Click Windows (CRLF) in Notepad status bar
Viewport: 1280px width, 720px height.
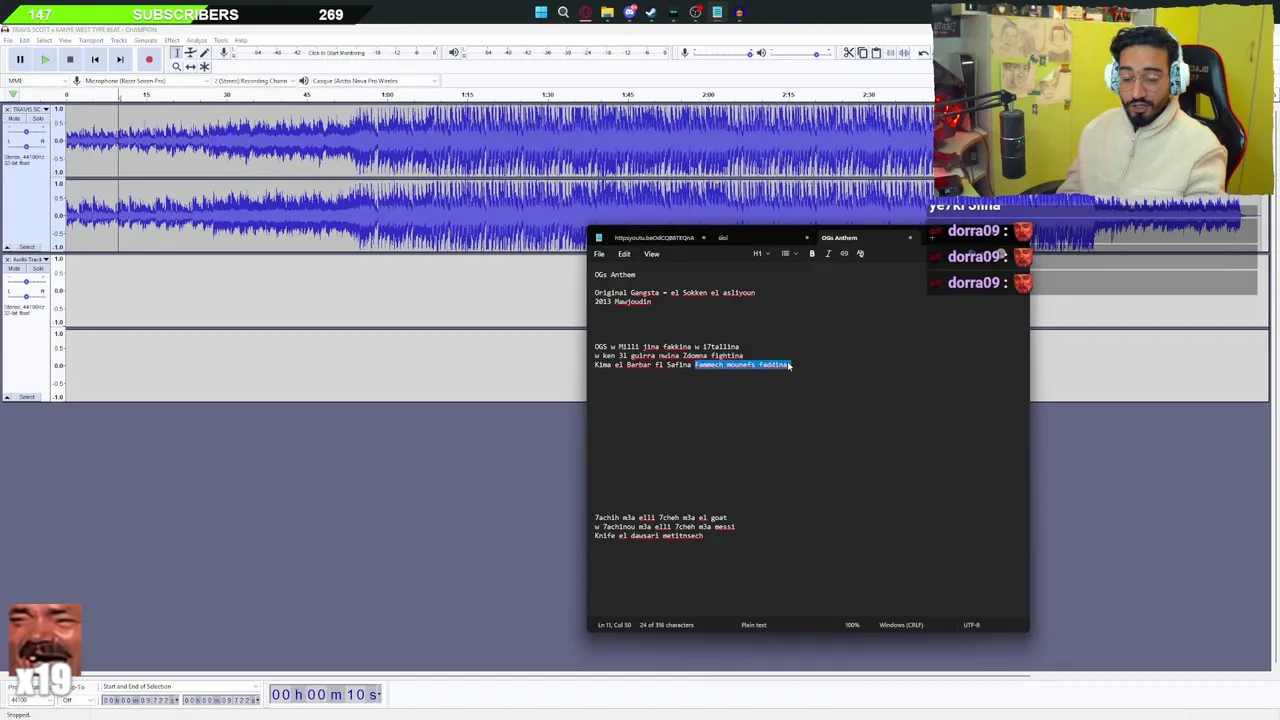click(x=901, y=625)
